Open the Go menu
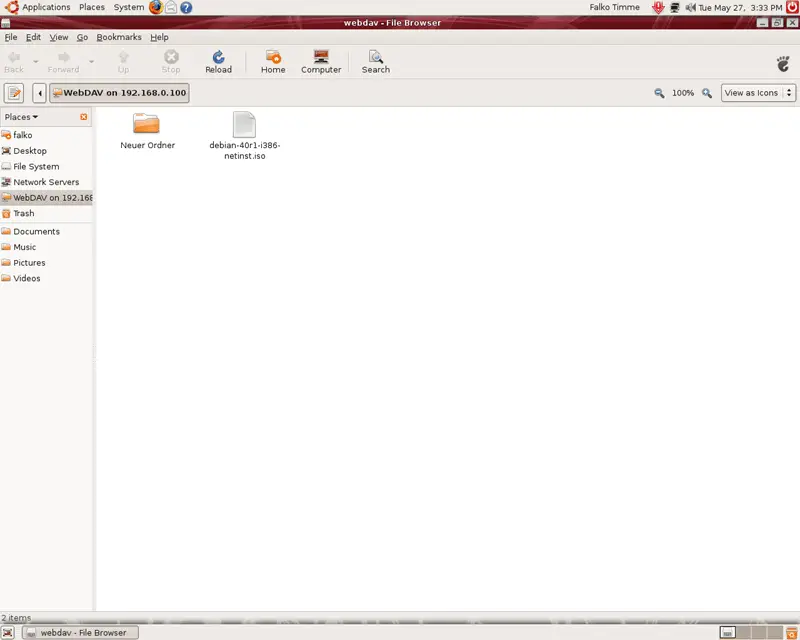 pos(82,37)
